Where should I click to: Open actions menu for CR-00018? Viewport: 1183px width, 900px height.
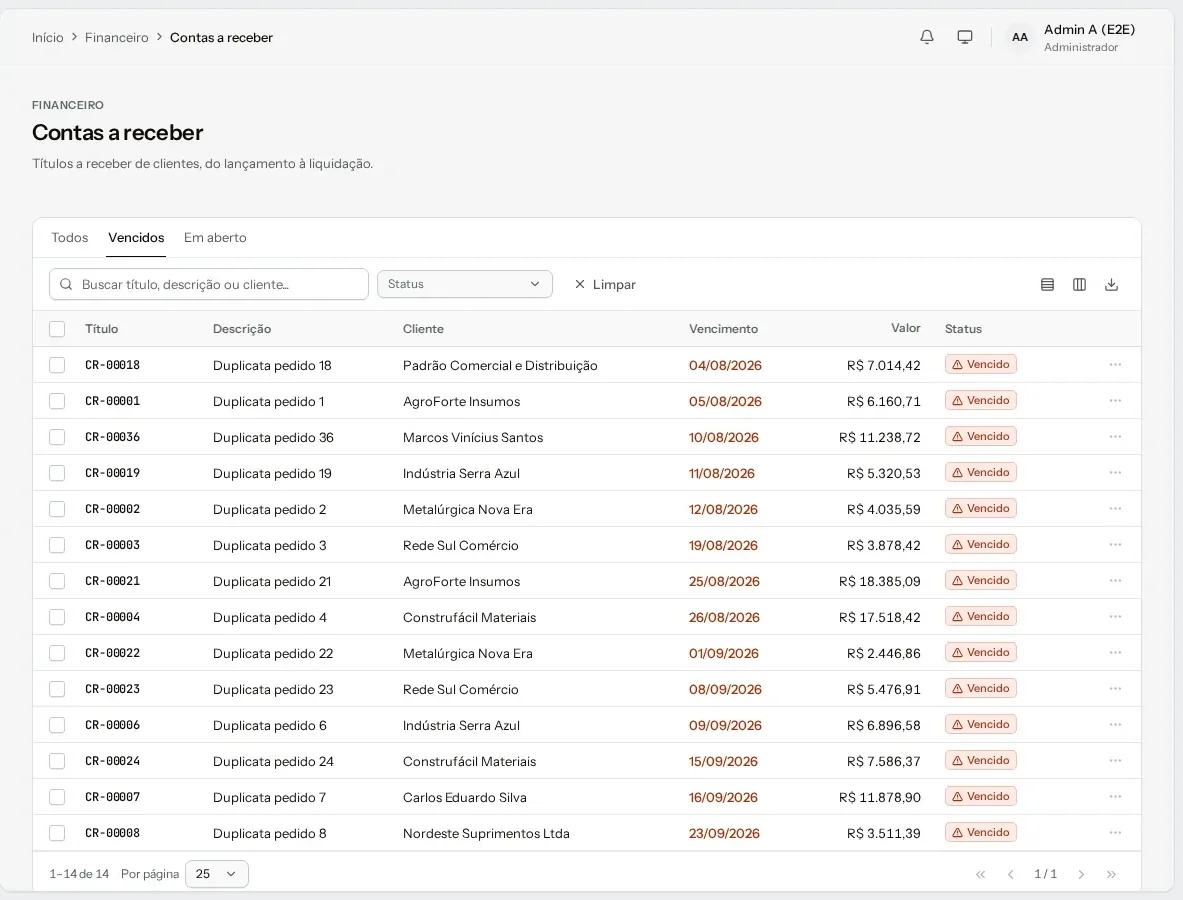pyautogui.click(x=1115, y=364)
